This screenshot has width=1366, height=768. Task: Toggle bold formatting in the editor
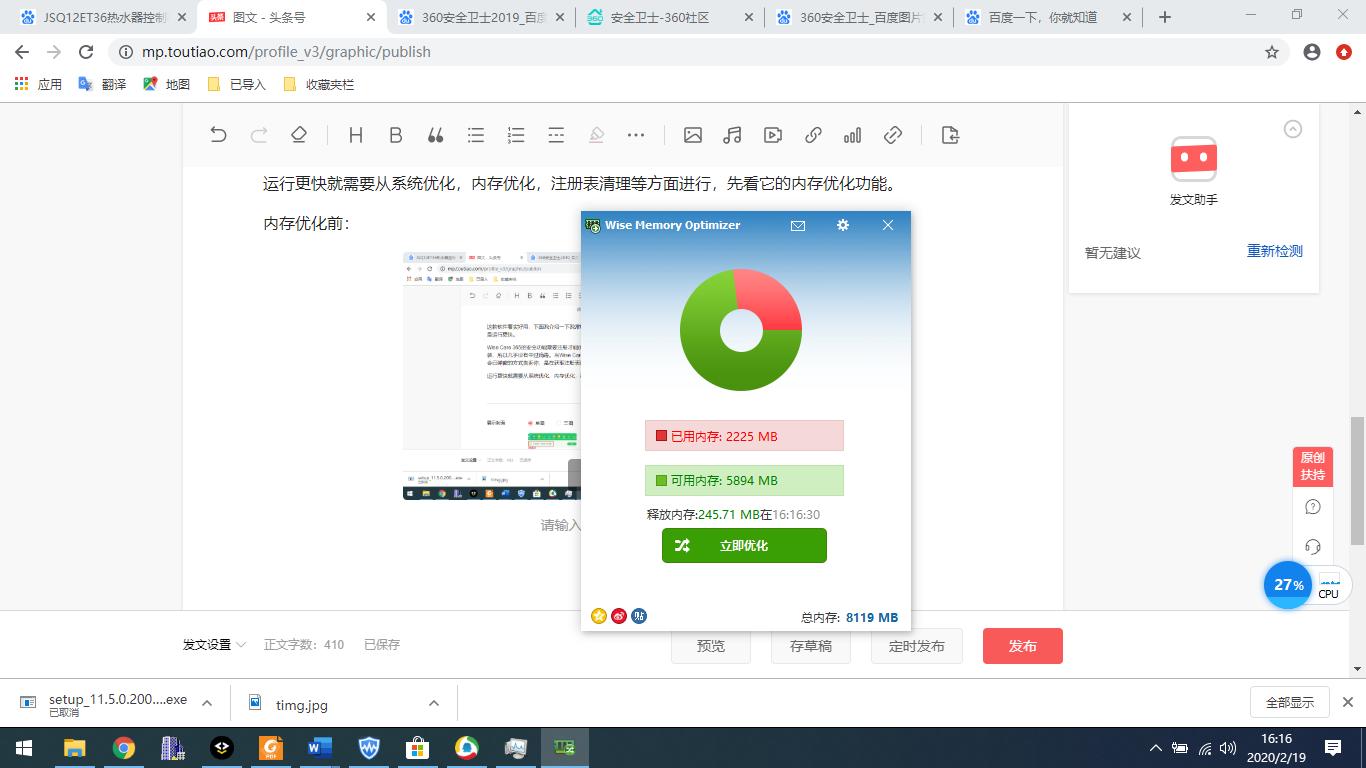395,134
